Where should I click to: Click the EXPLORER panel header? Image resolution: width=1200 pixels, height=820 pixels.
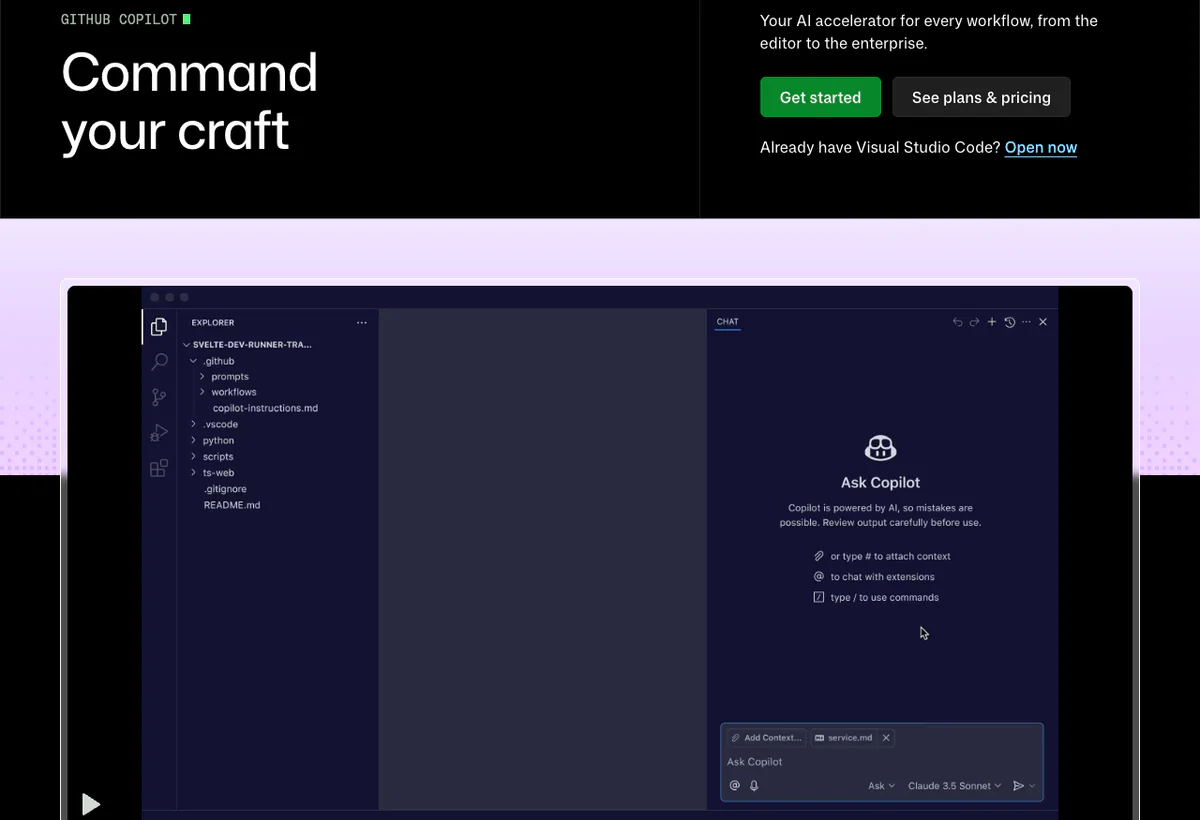pos(213,323)
